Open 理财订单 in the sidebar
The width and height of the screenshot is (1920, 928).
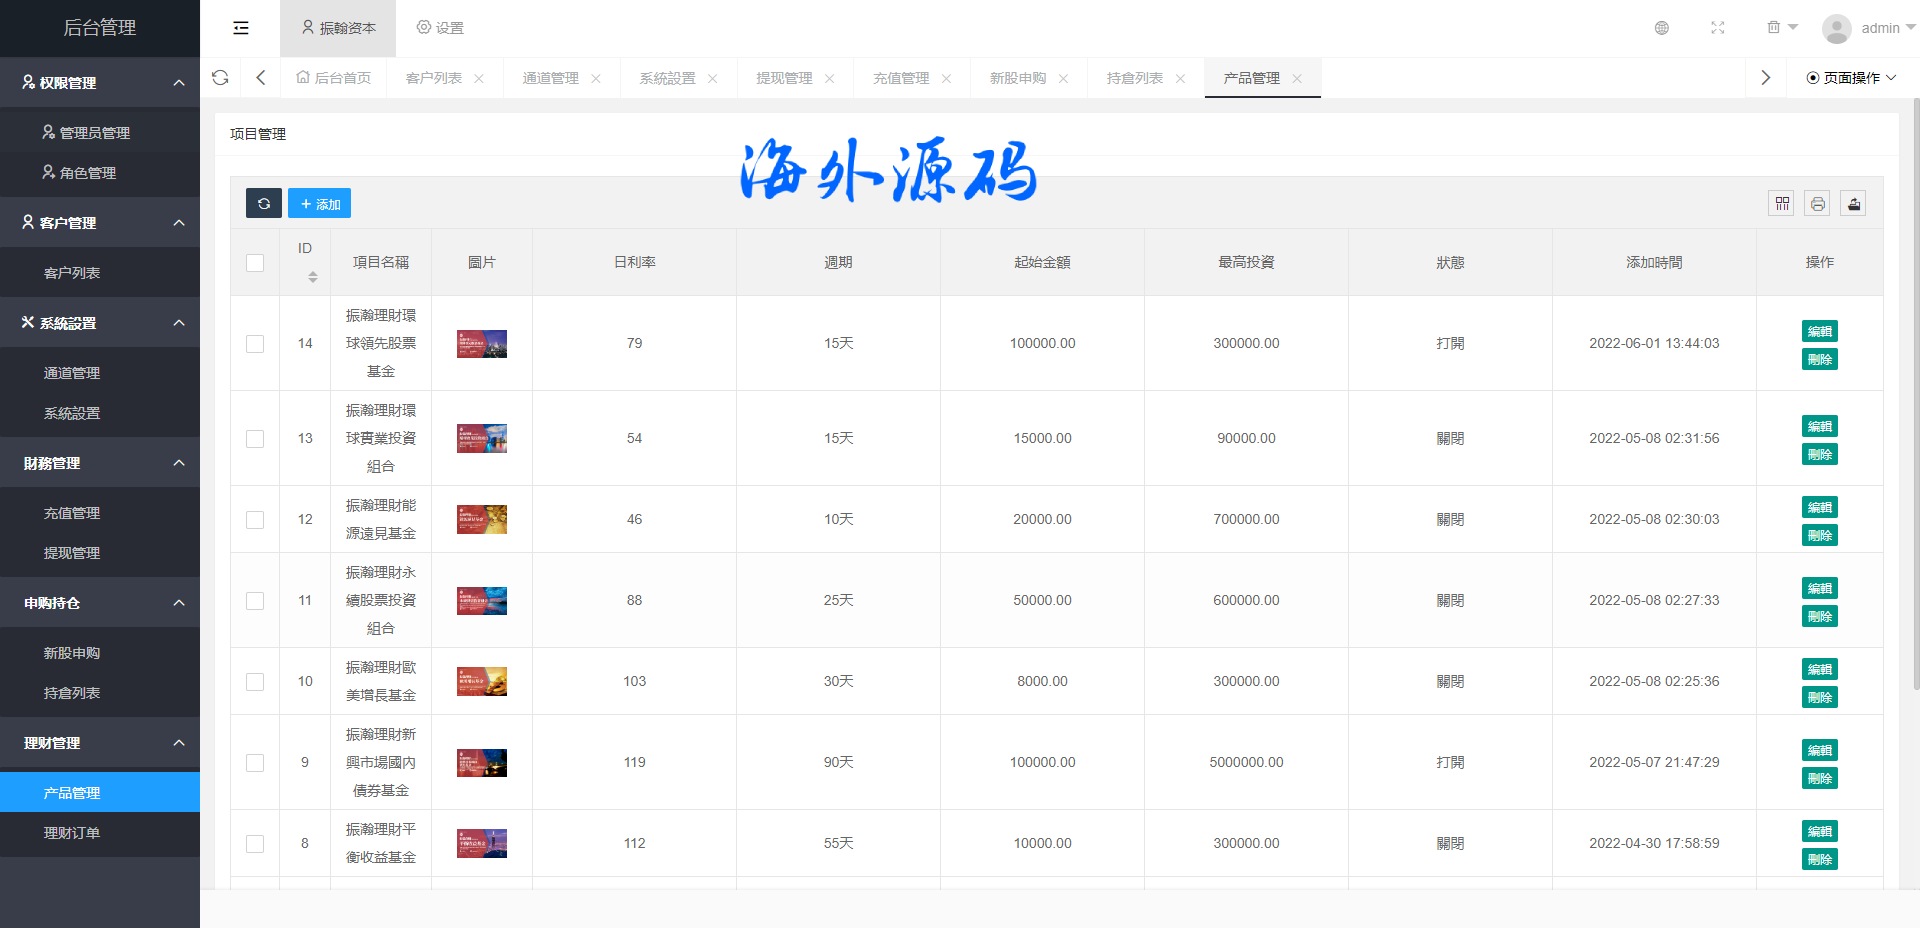coord(72,833)
